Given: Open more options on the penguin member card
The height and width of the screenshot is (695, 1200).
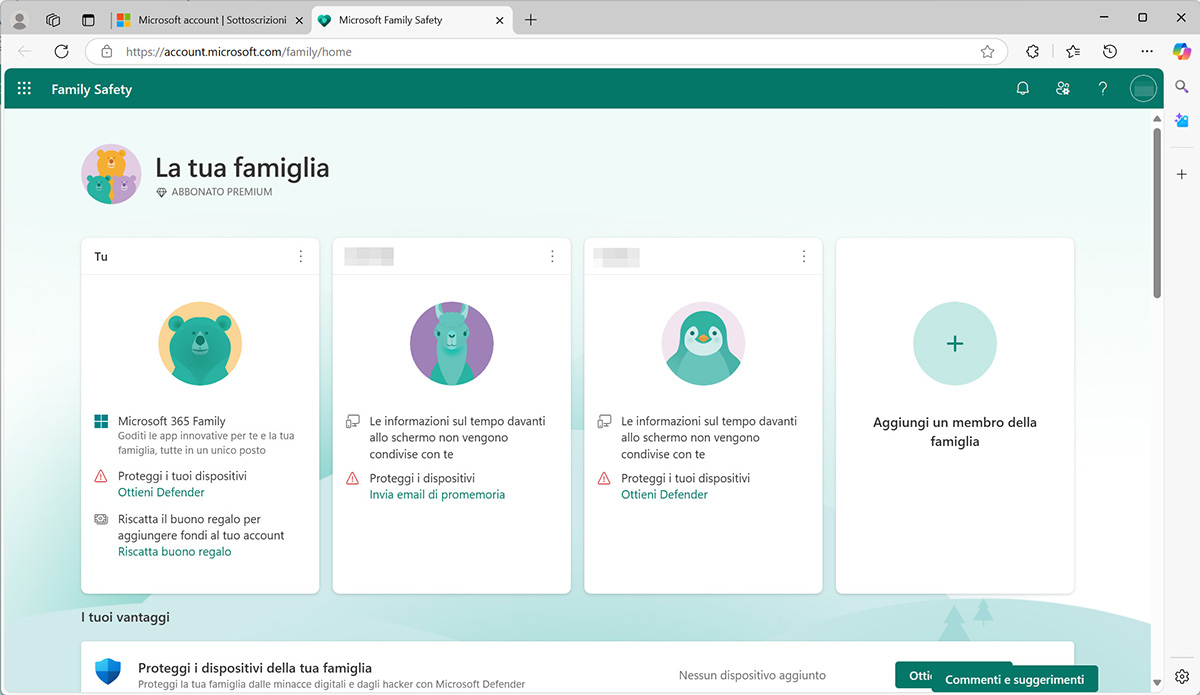Looking at the screenshot, I should [x=804, y=256].
